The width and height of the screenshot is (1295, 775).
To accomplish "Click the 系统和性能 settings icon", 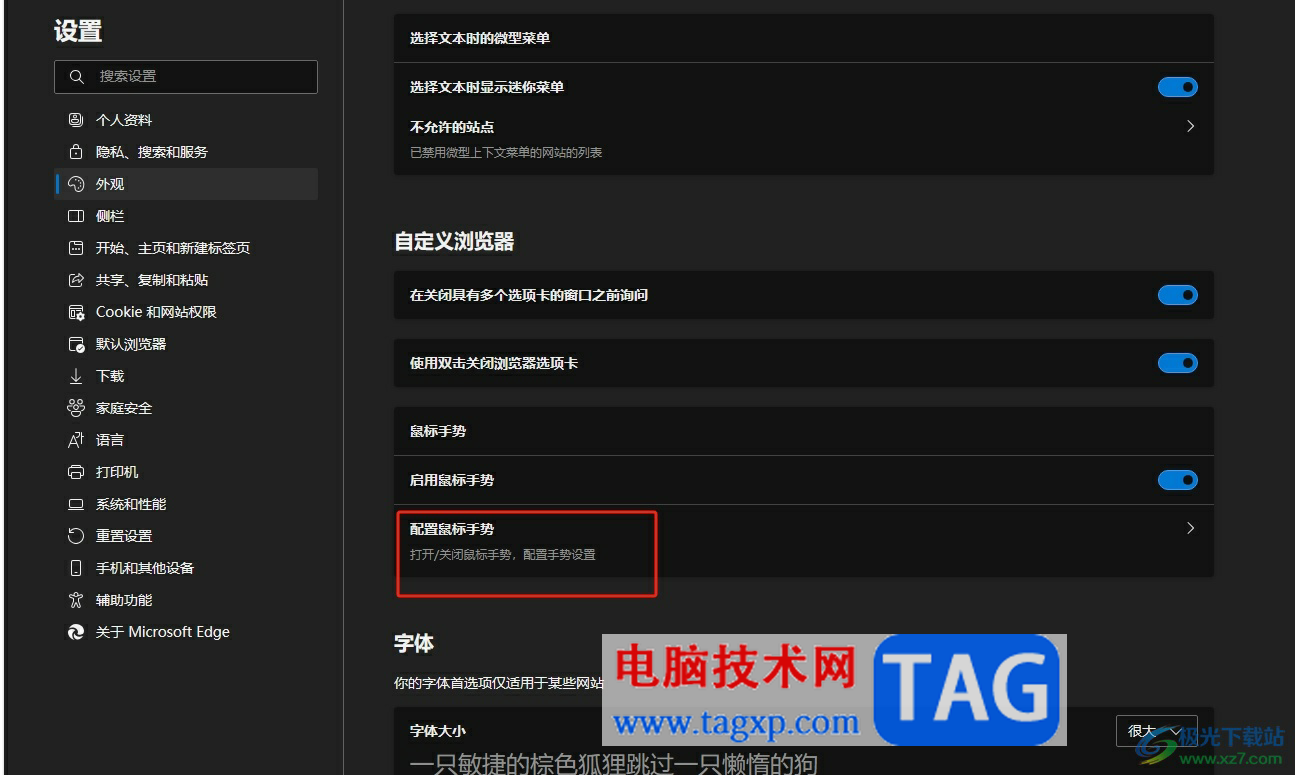I will pyautogui.click(x=77, y=503).
